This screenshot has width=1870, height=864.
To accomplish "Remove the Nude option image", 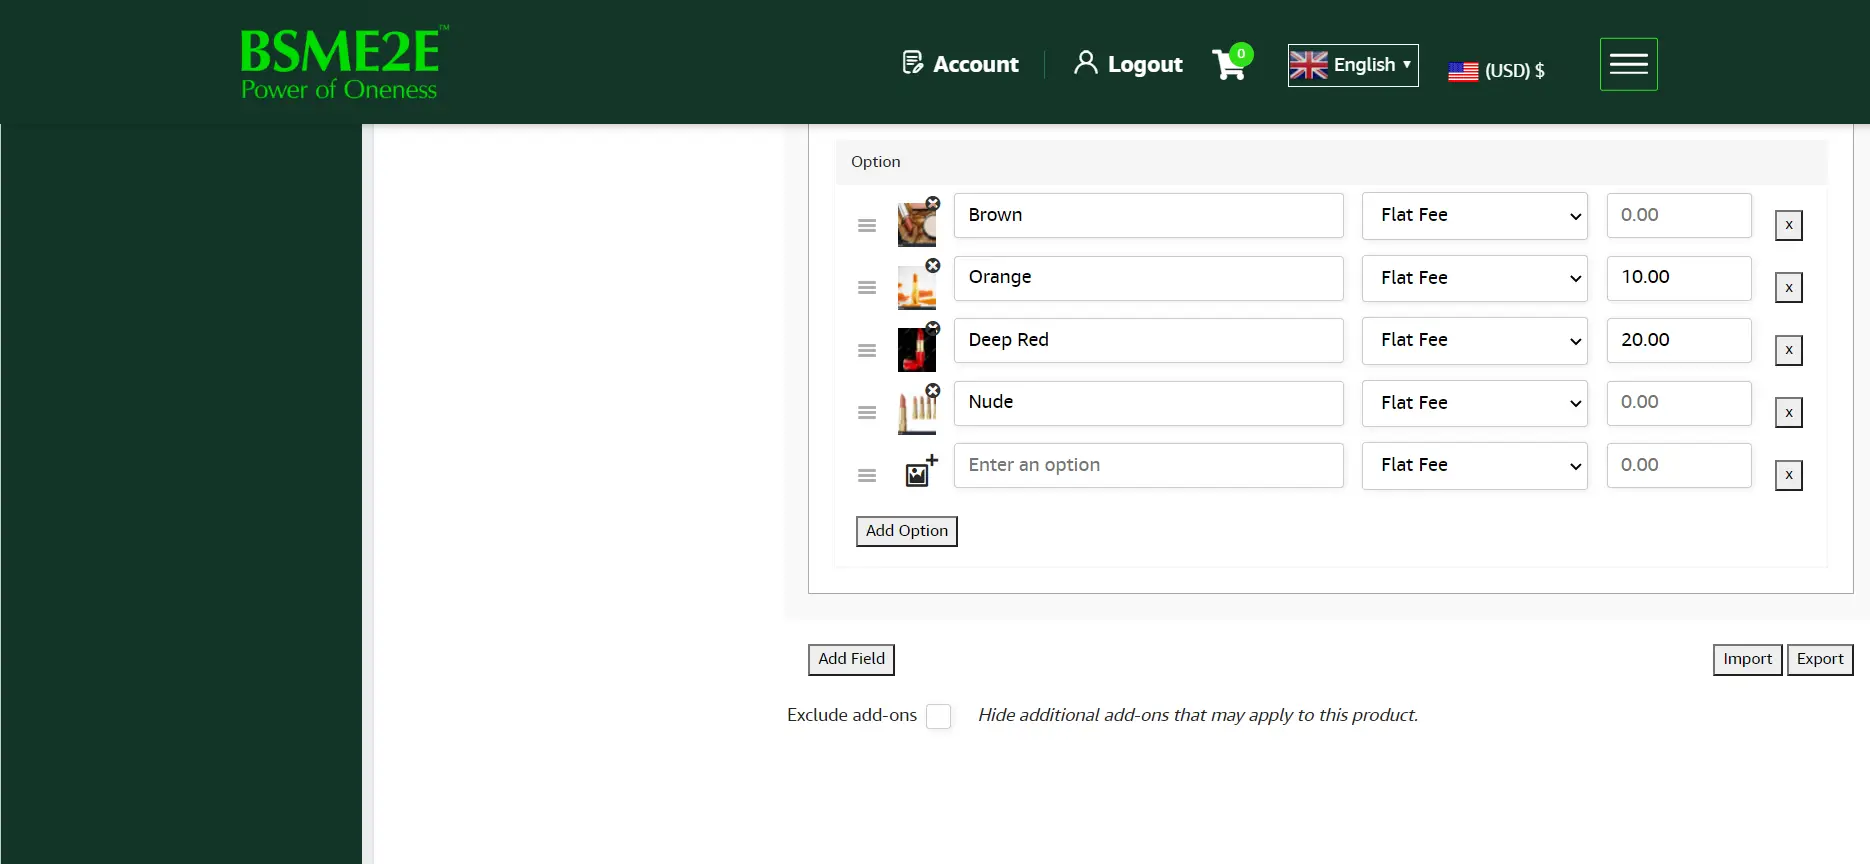I will pyautogui.click(x=933, y=391).
